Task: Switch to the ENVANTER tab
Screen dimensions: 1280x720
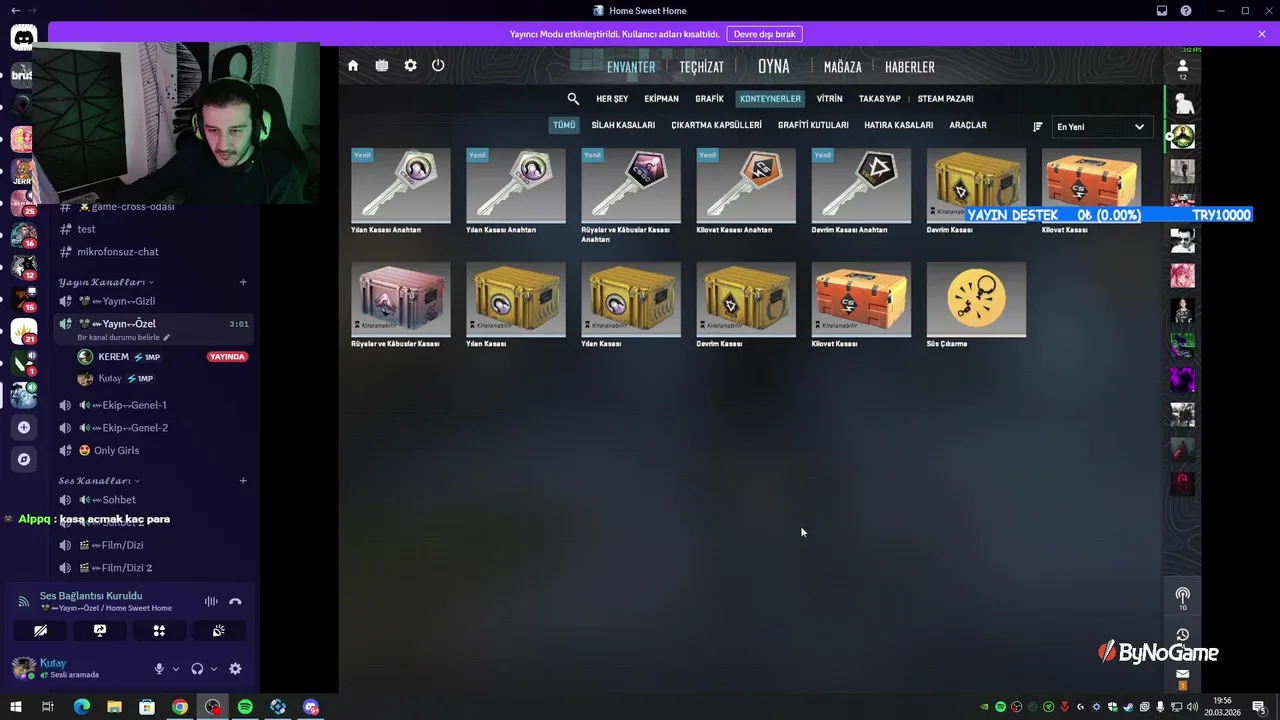Action: 631,67
